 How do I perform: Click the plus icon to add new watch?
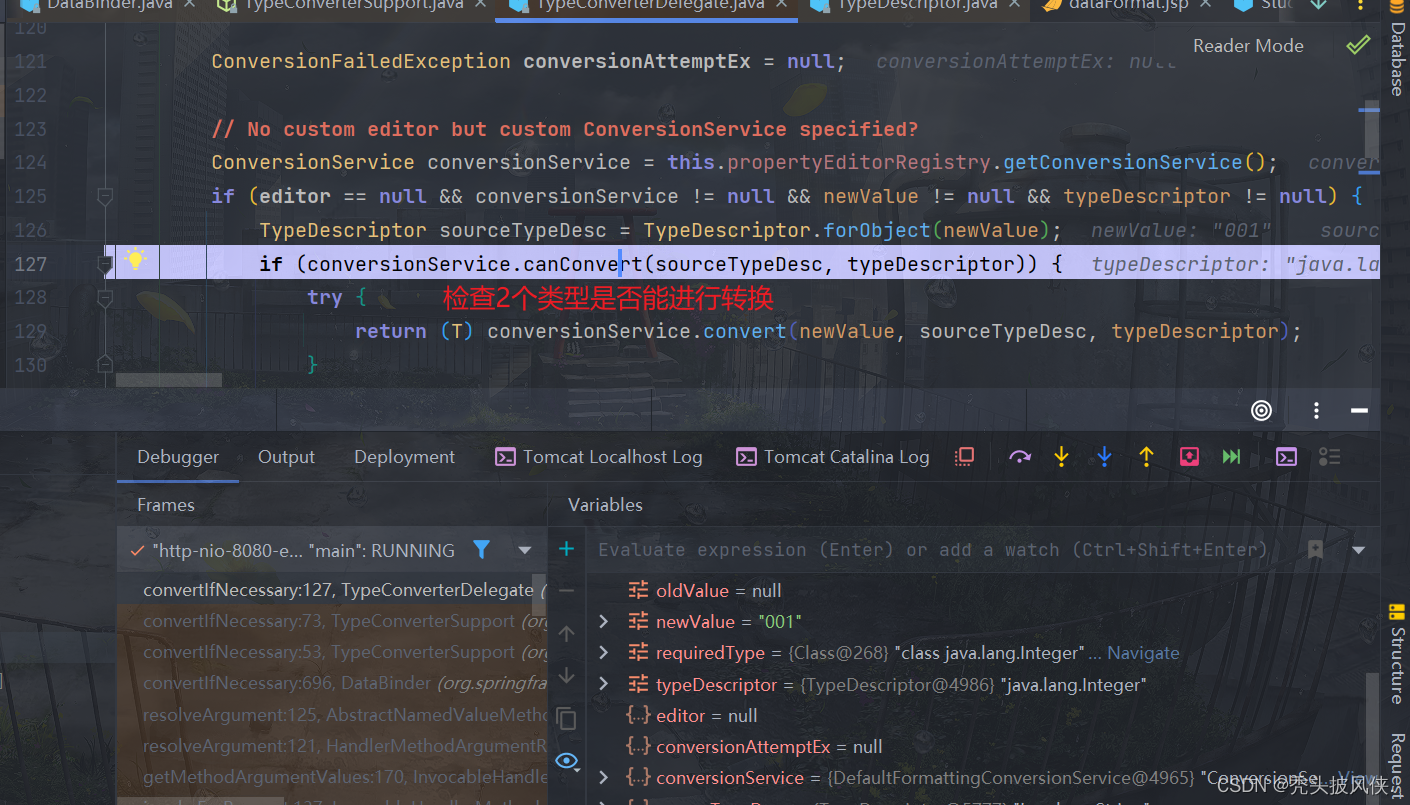click(566, 549)
